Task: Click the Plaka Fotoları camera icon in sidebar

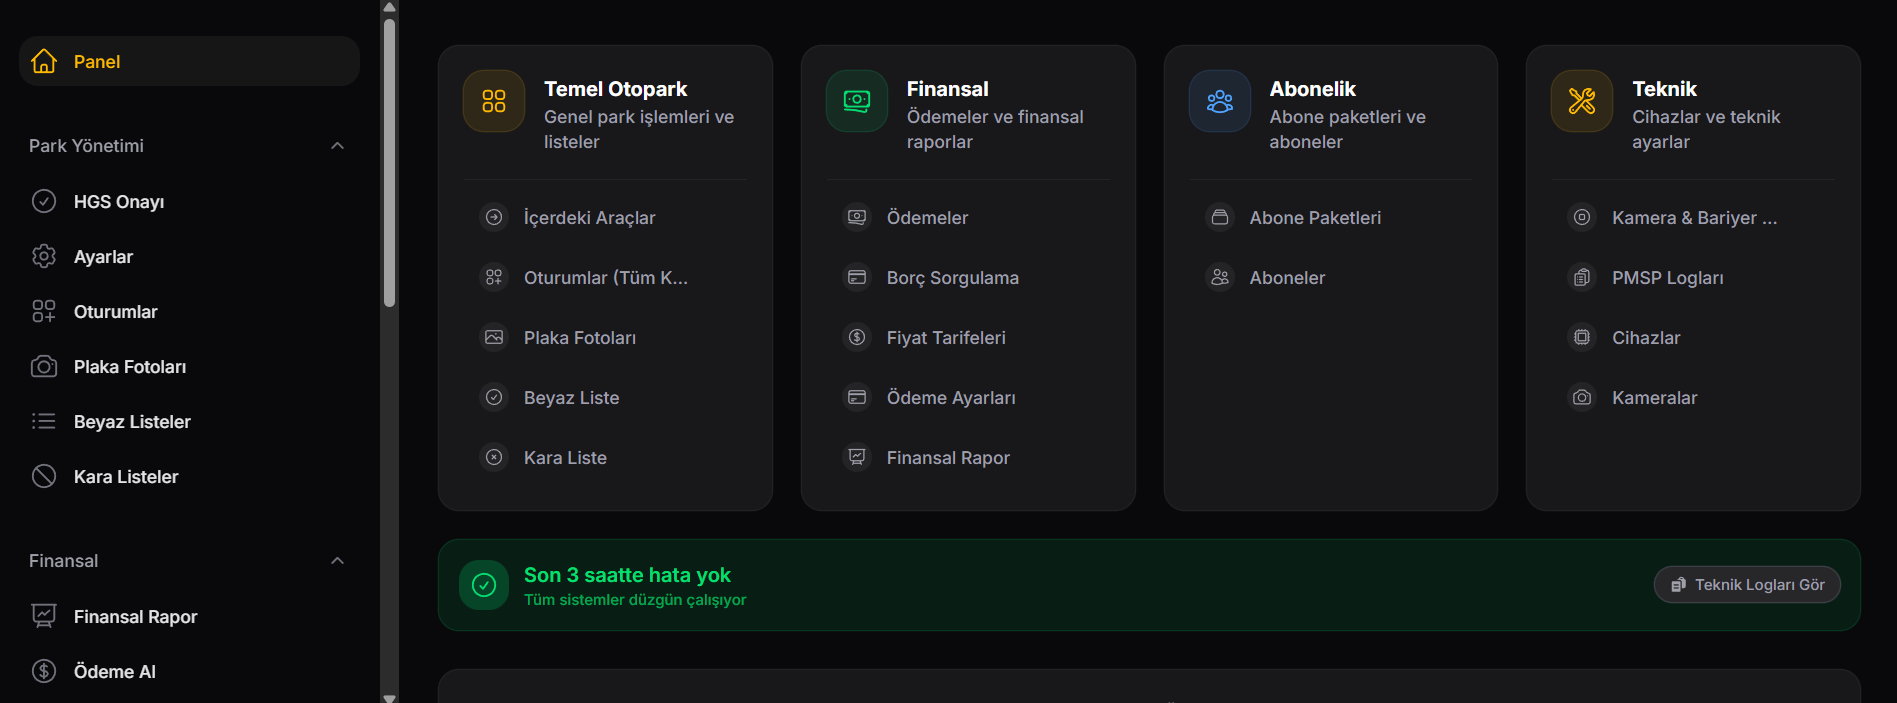Action: tap(44, 366)
